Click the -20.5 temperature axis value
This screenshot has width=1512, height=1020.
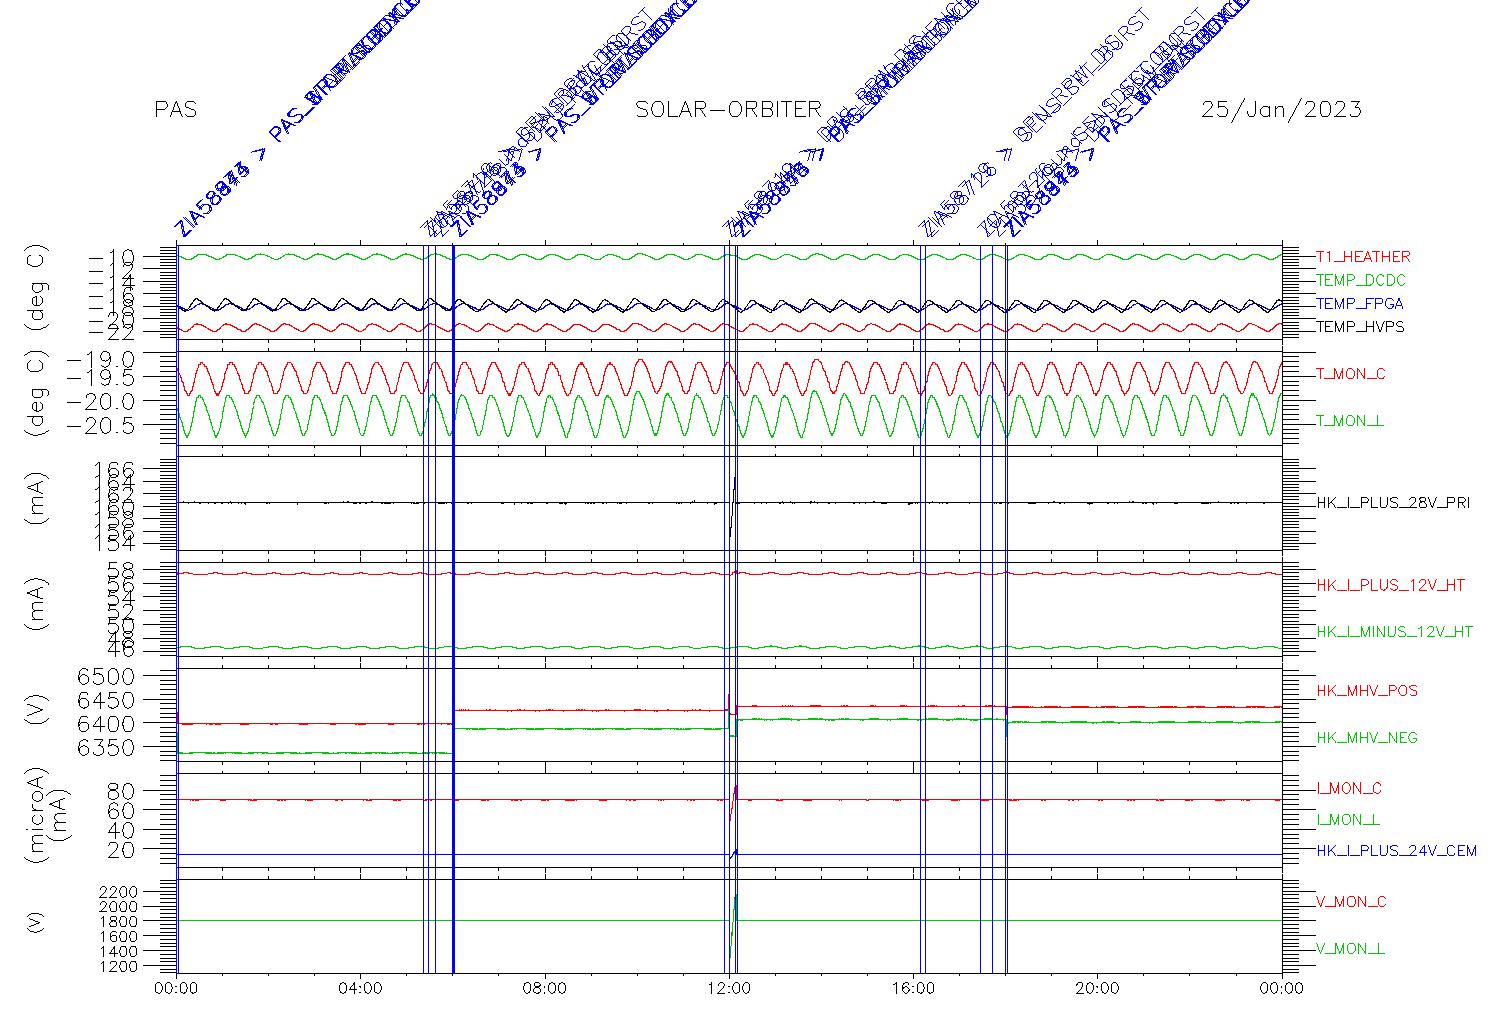[101, 425]
